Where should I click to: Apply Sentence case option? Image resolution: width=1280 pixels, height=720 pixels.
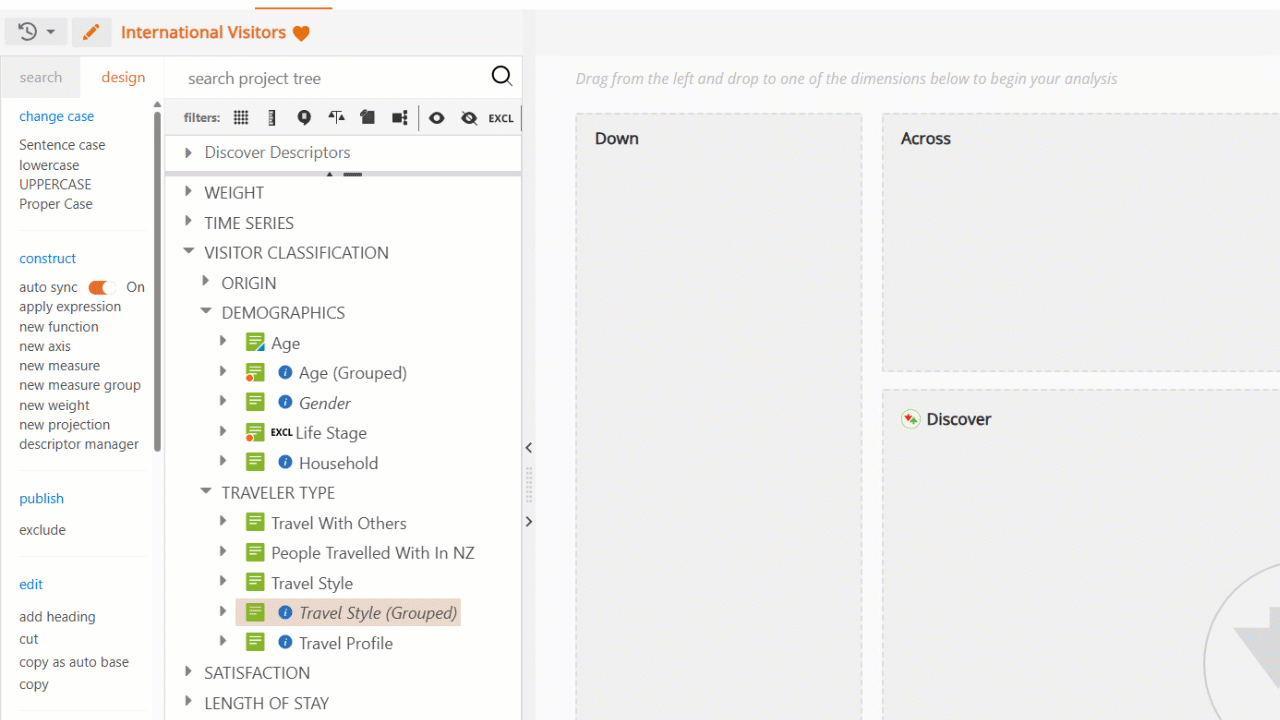[62, 145]
